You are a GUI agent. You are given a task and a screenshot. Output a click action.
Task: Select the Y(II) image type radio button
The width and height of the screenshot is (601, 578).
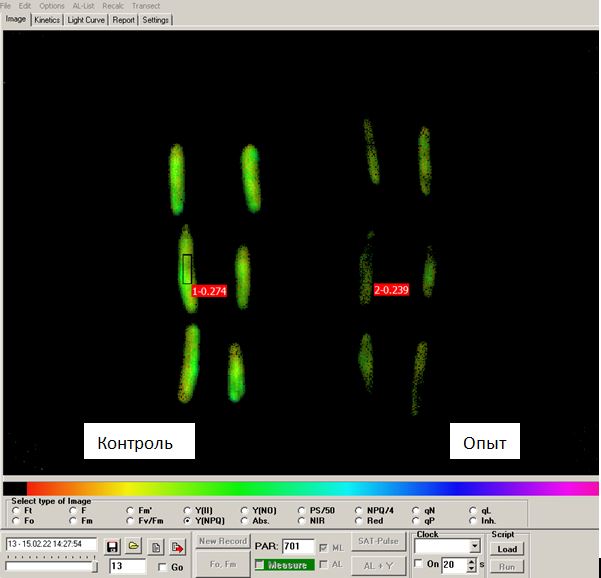click(x=188, y=510)
